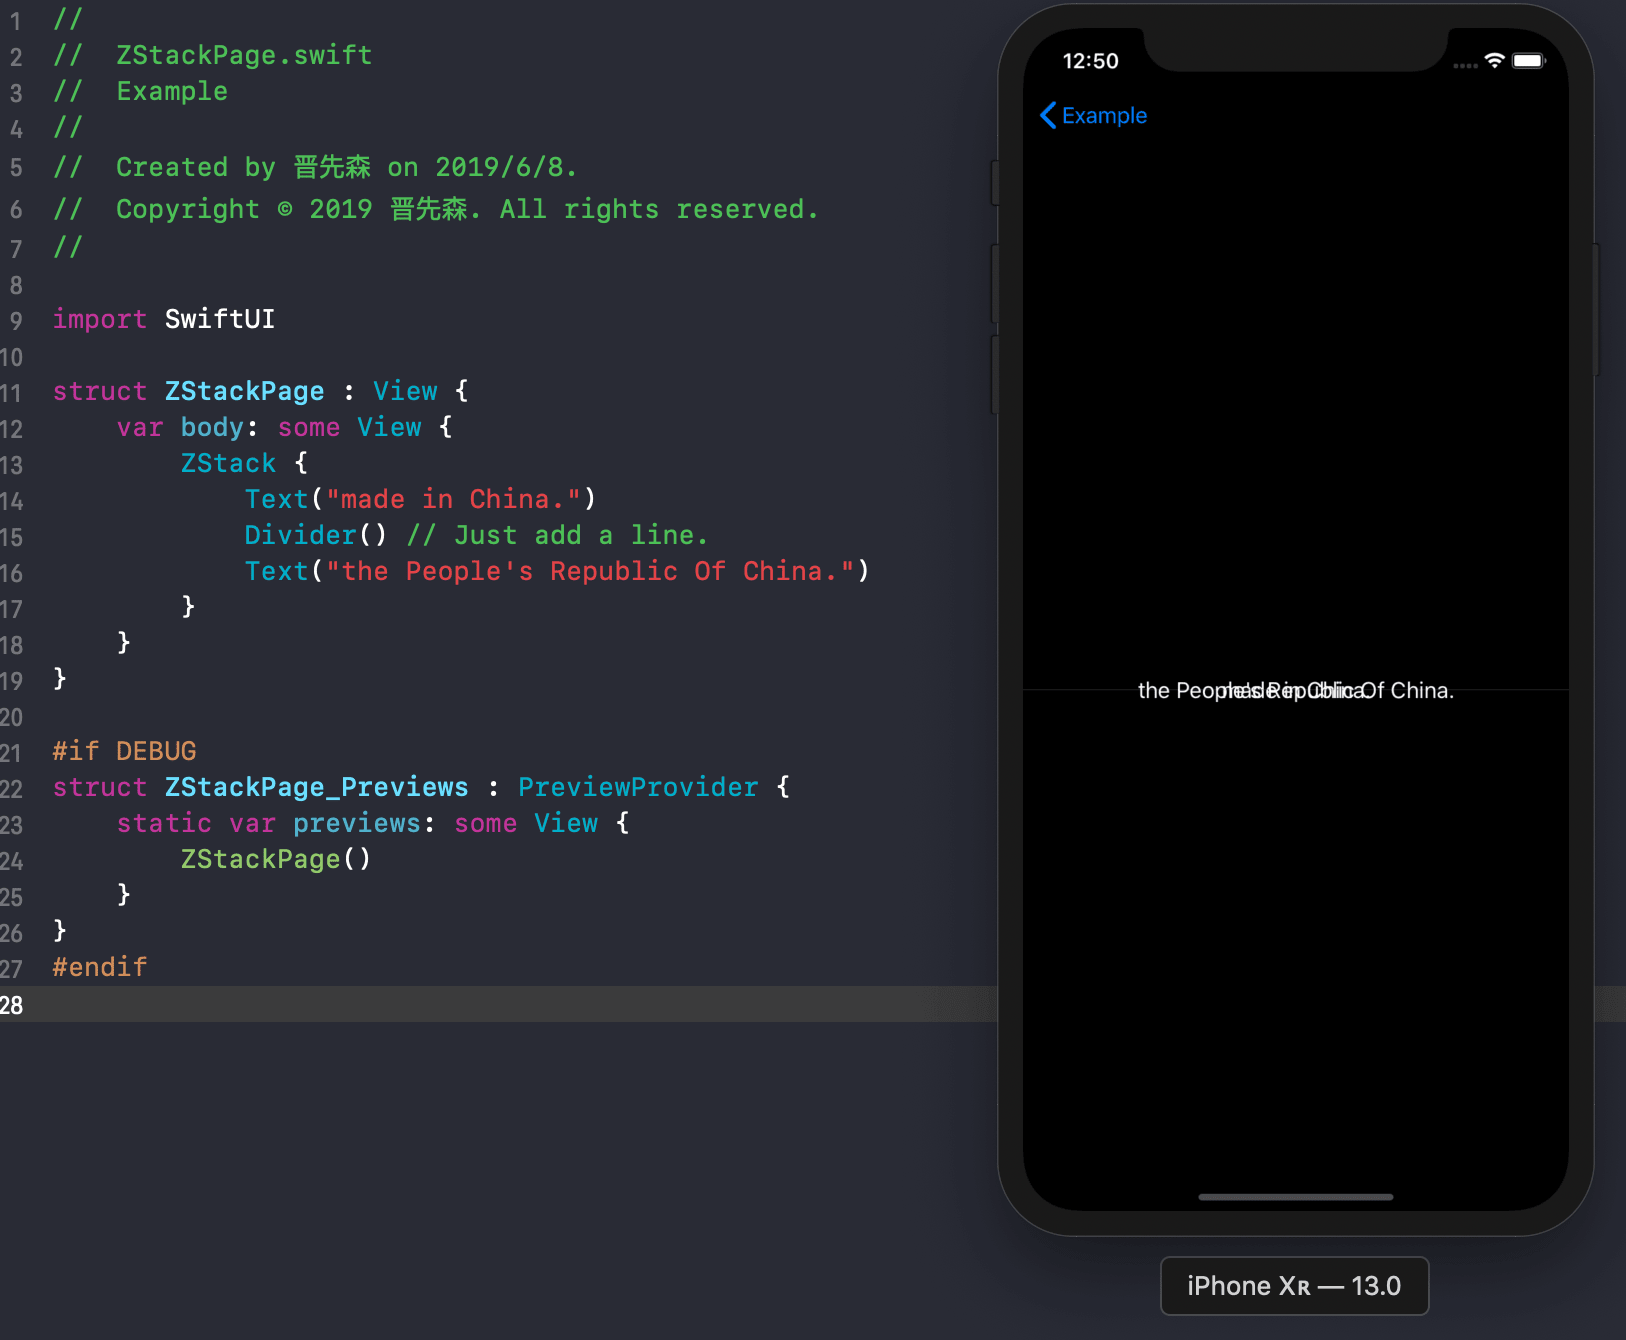
Task: Click the #endif directive
Action: (x=98, y=966)
